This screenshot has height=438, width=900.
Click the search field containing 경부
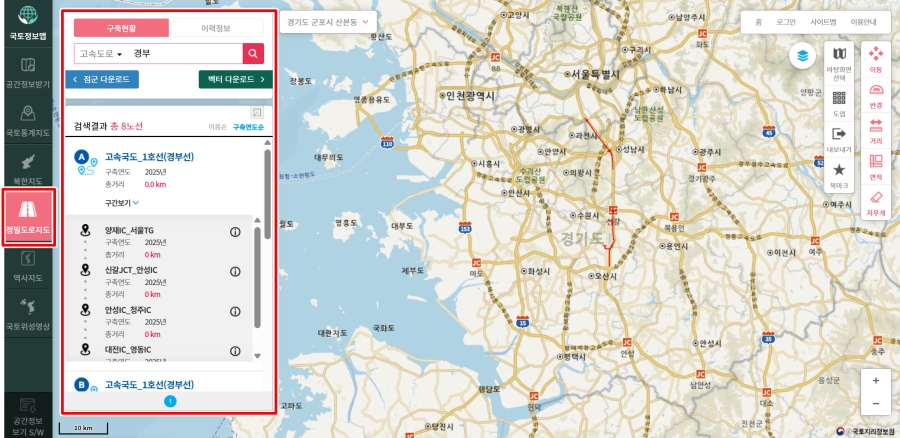coord(185,53)
